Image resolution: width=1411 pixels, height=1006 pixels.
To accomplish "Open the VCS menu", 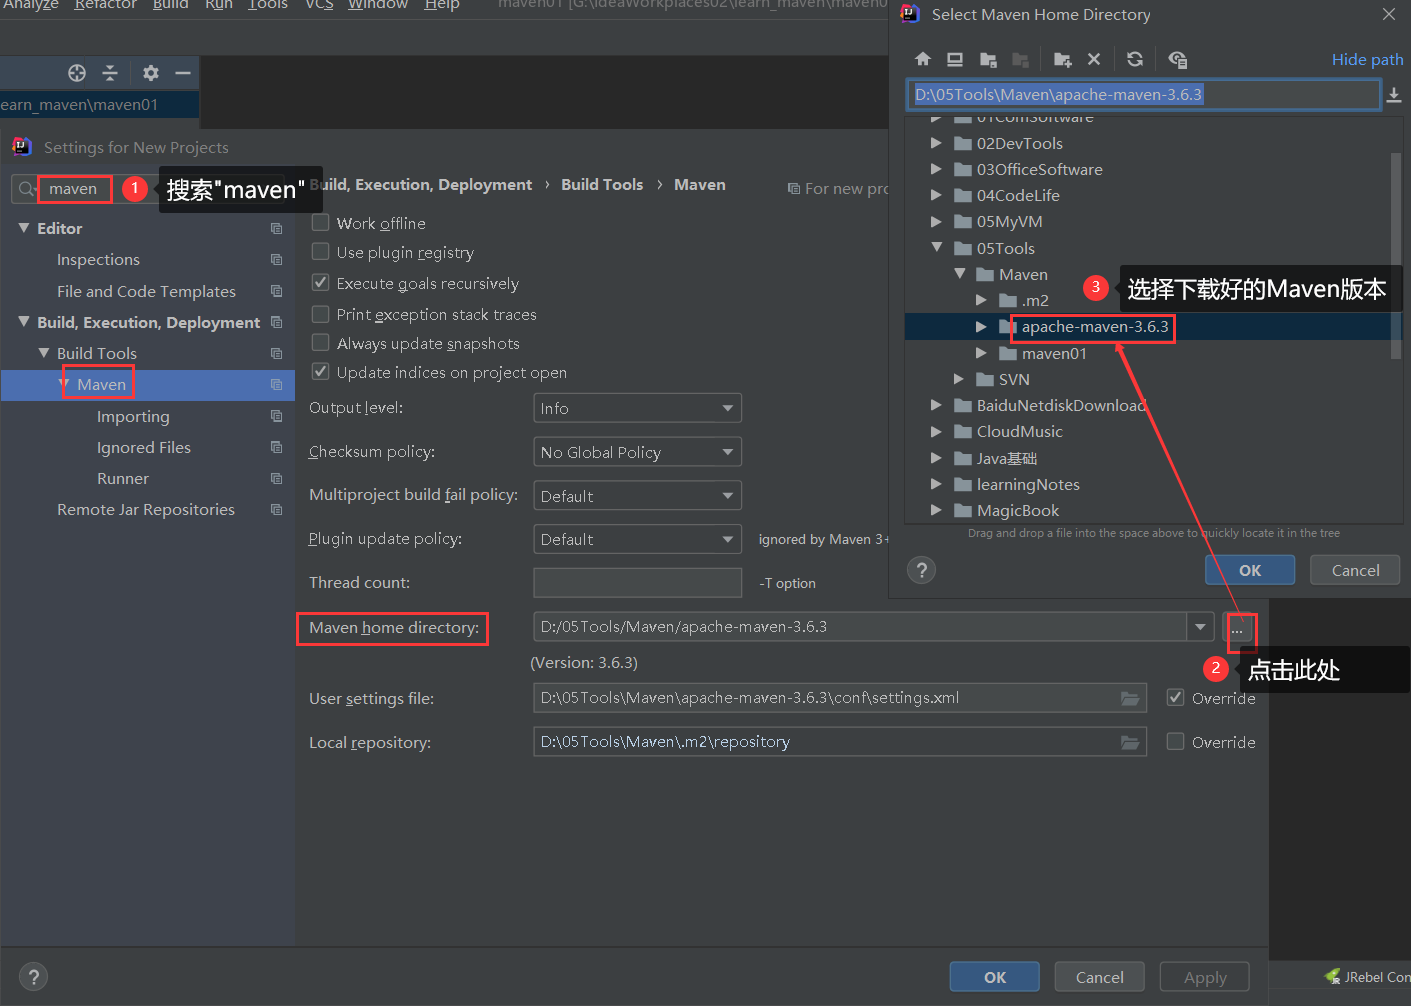I will pyautogui.click(x=319, y=5).
